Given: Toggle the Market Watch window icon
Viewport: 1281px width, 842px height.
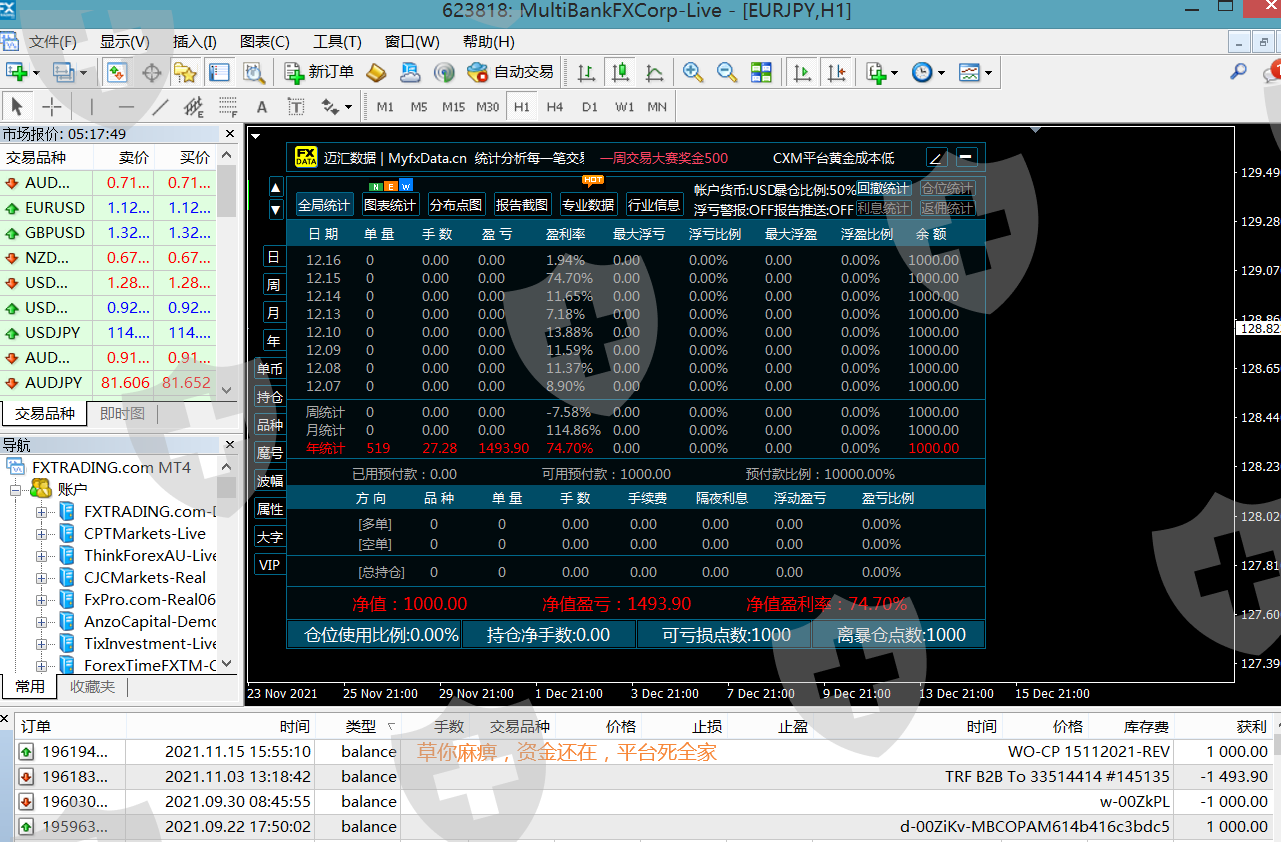Looking at the screenshot, I should (x=117, y=72).
